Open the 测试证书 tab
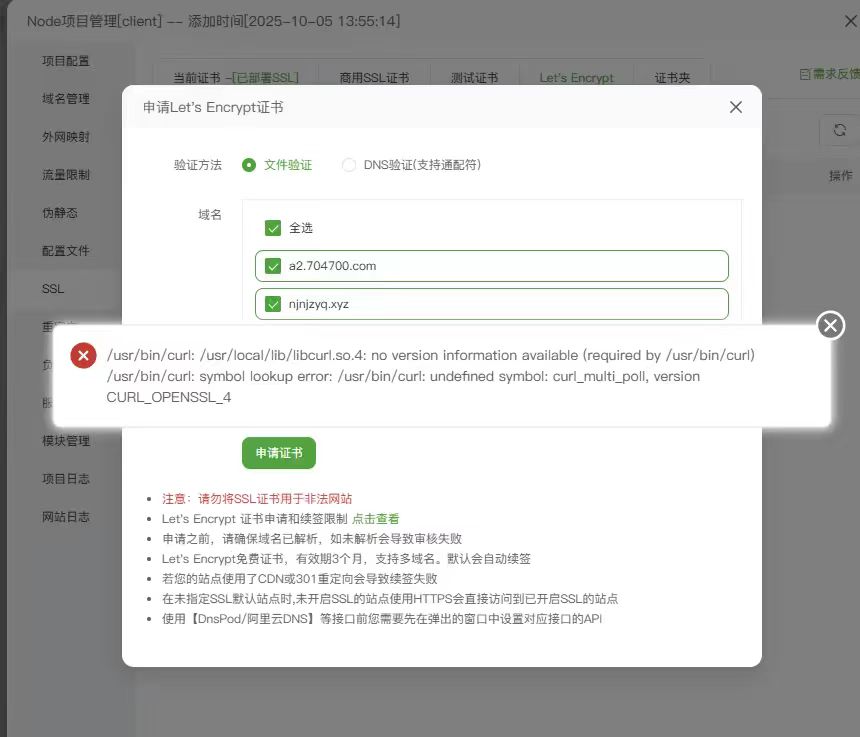This screenshot has height=737, width=860. [474, 76]
